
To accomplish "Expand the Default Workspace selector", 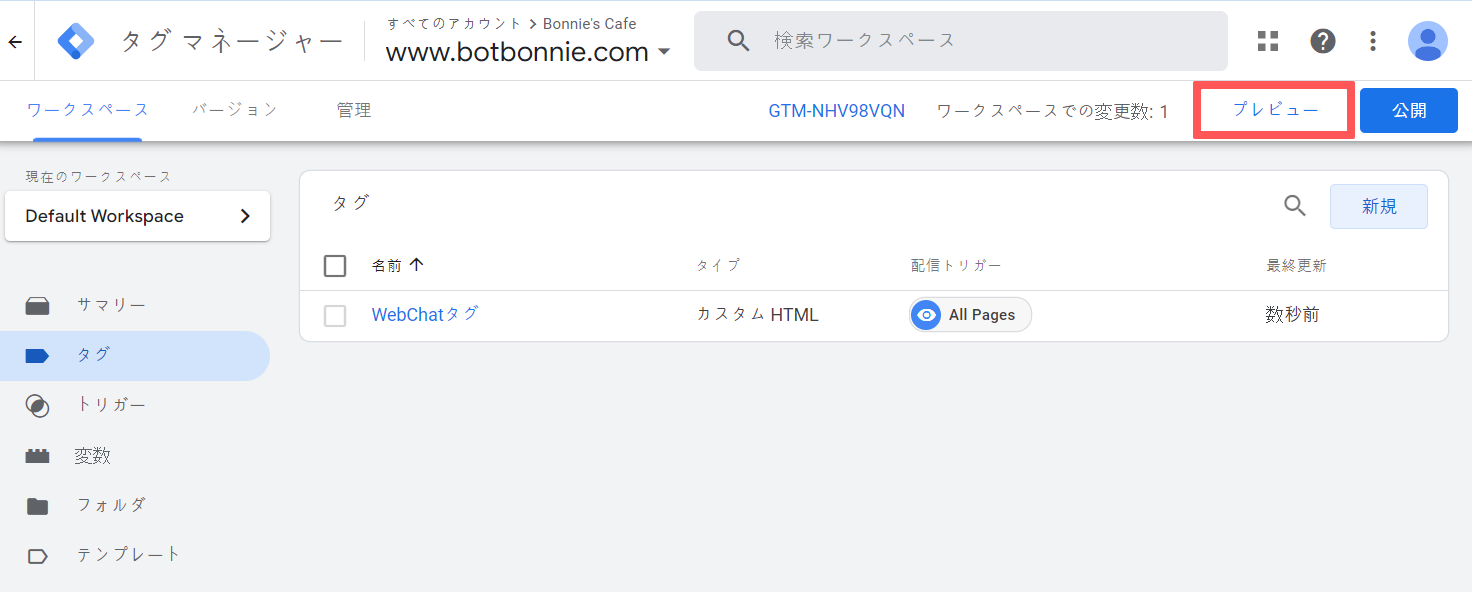I will (137, 216).
